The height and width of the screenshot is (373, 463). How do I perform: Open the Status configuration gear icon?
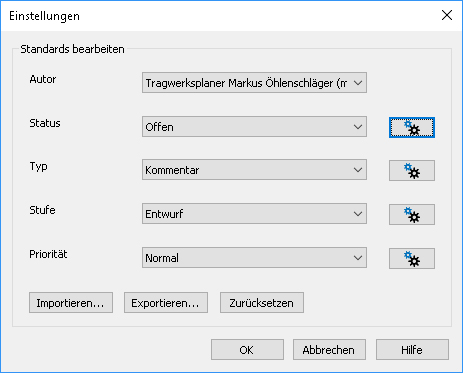[x=412, y=127]
